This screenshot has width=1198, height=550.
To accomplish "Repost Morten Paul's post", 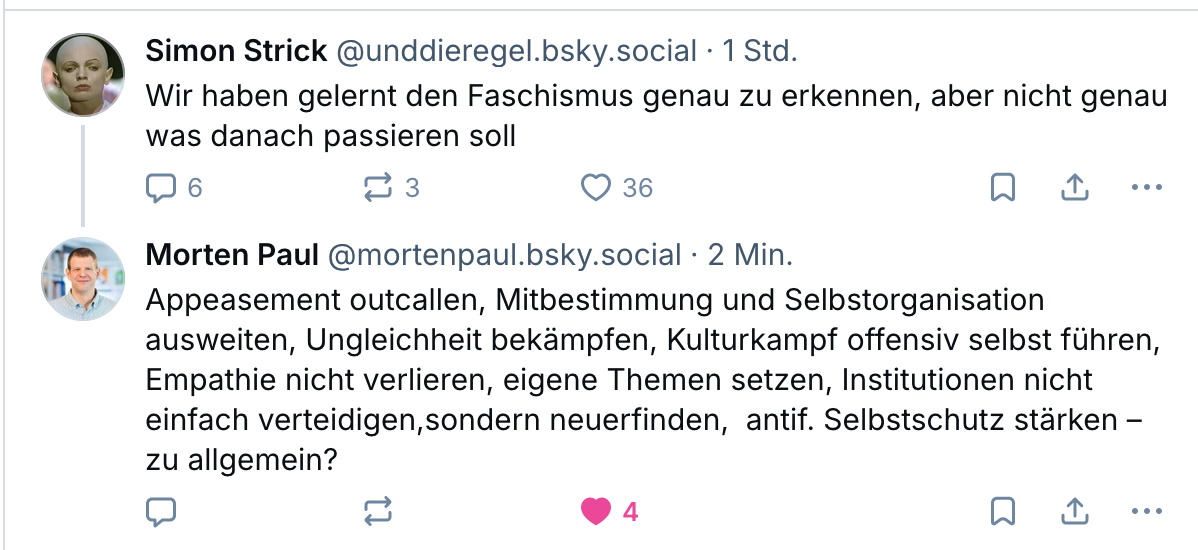I will (379, 512).
